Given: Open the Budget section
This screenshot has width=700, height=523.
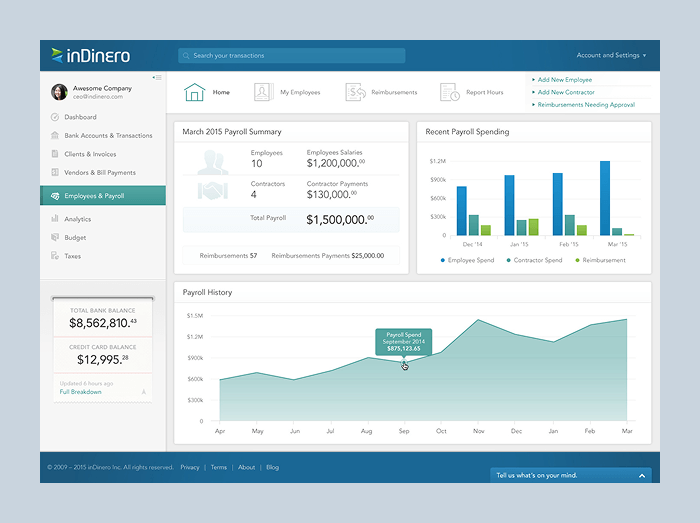Looking at the screenshot, I should 75,237.
